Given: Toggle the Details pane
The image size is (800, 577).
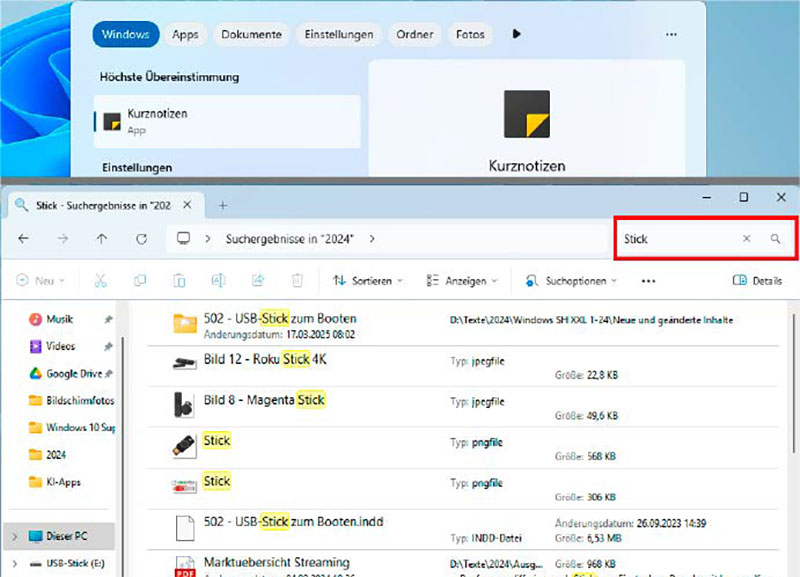Looking at the screenshot, I should coord(756,280).
